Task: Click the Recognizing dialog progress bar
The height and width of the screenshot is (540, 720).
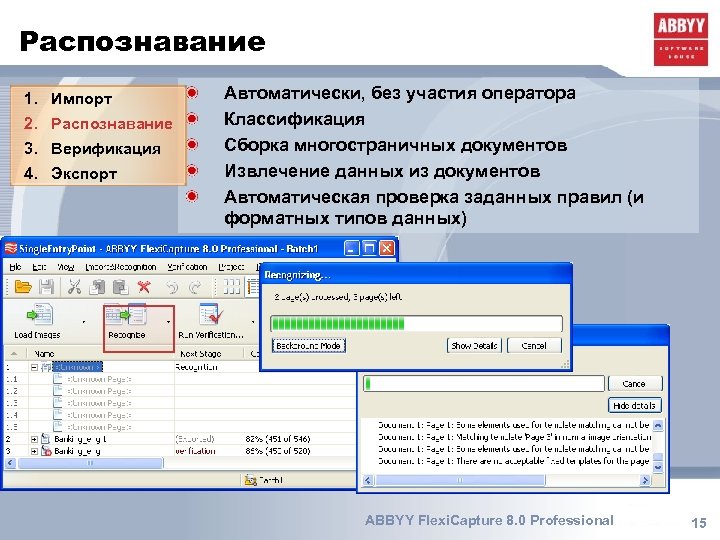Action: point(416,323)
